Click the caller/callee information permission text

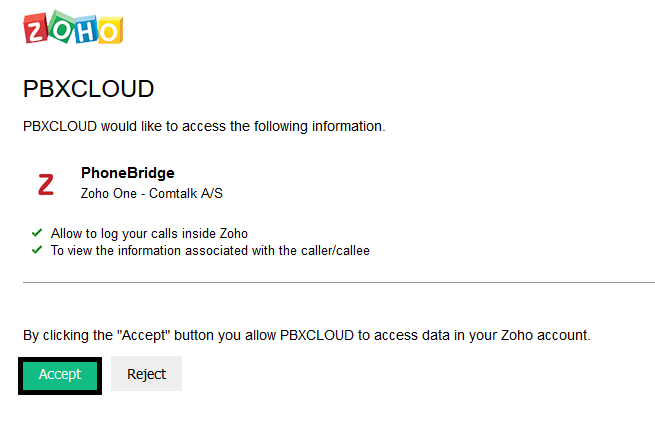210,251
